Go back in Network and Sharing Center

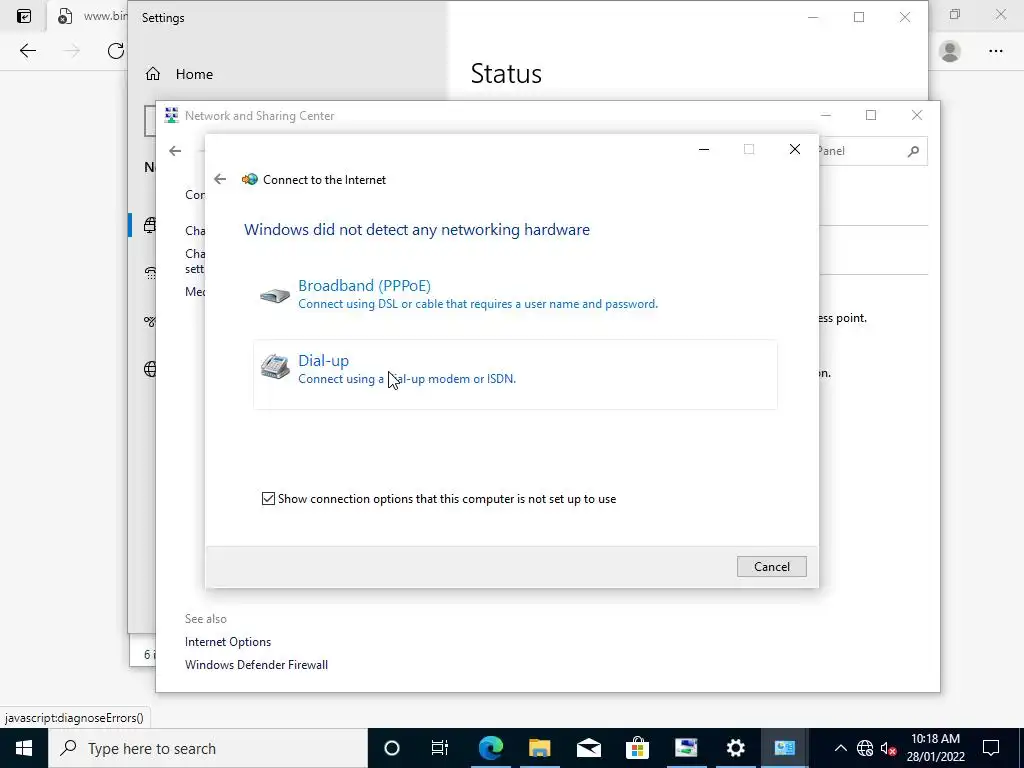tap(175, 151)
